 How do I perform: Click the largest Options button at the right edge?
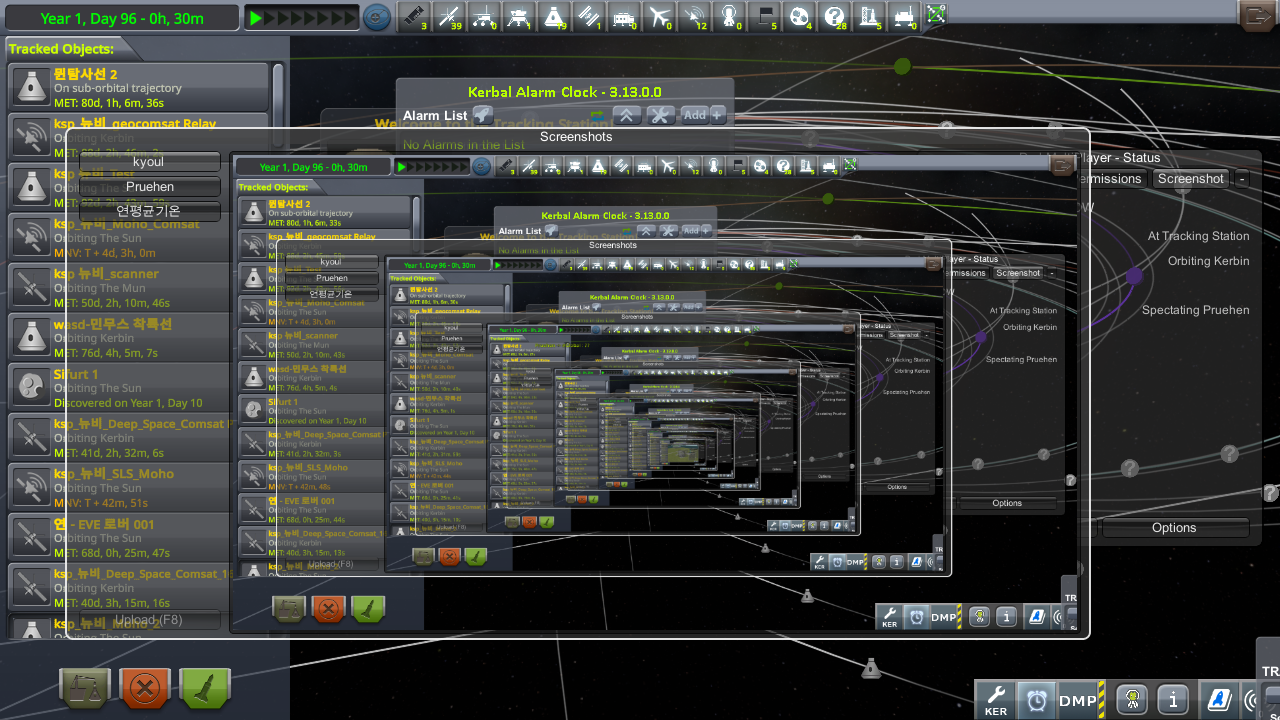tap(1174, 528)
